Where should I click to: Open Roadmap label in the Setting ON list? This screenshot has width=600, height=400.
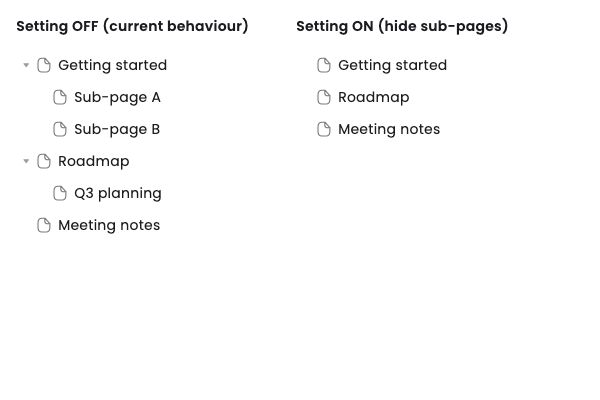coord(373,98)
